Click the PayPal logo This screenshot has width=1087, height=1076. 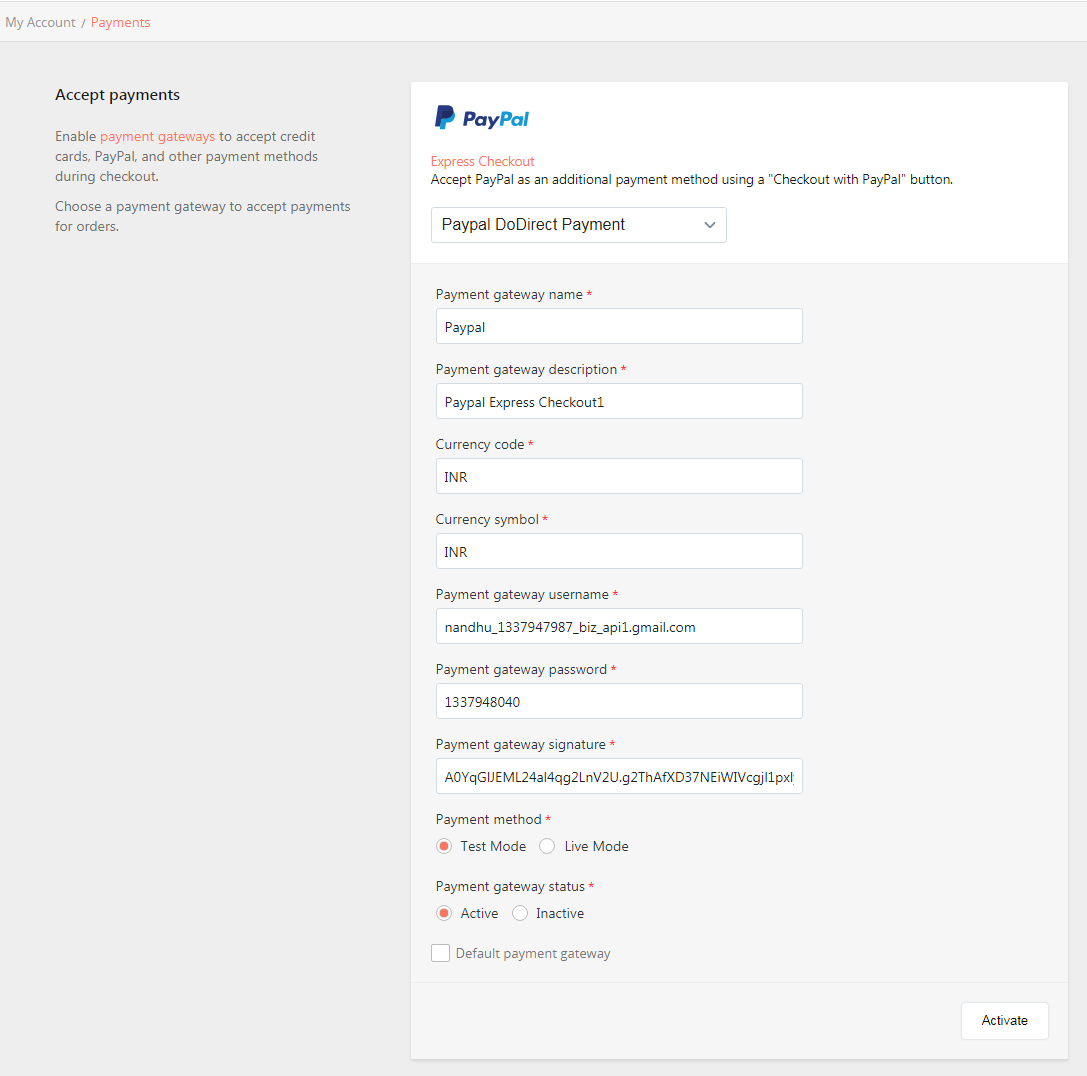click(482, 118)
